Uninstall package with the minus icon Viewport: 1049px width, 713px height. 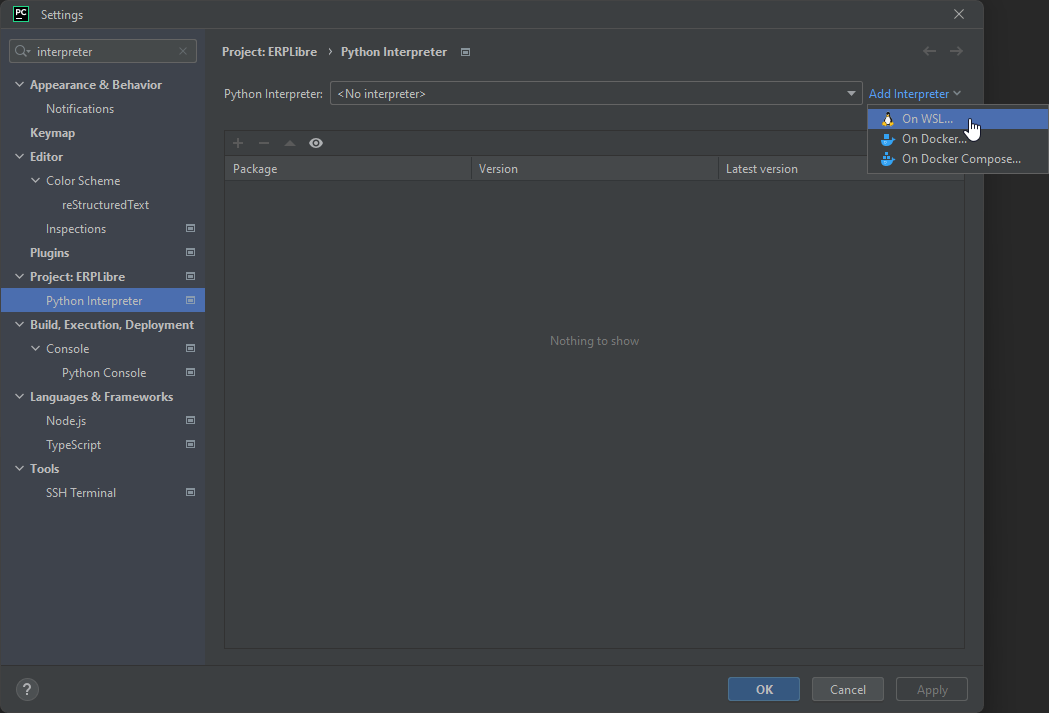[x=264, y=142]
